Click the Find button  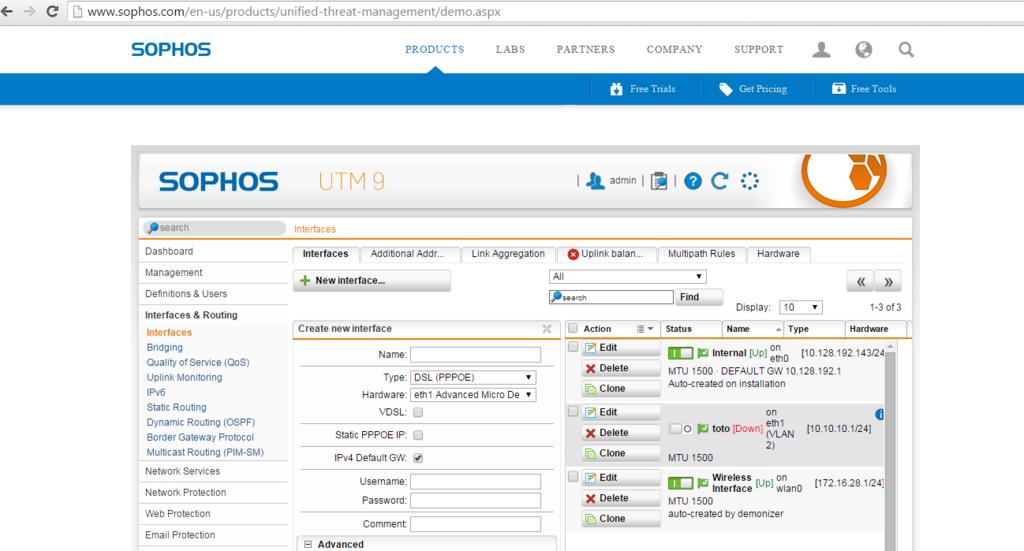(x=699, y=297)
